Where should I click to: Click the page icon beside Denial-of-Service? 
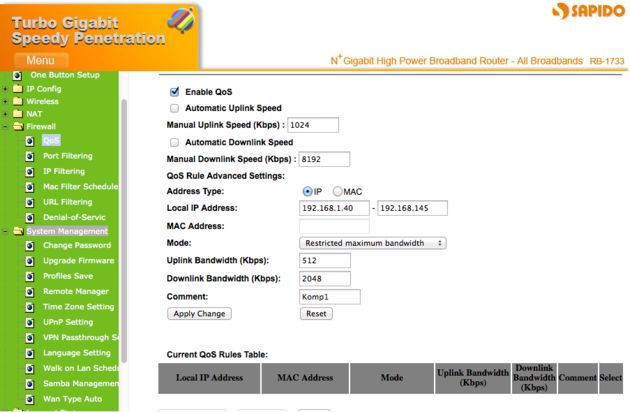point(30,217)
